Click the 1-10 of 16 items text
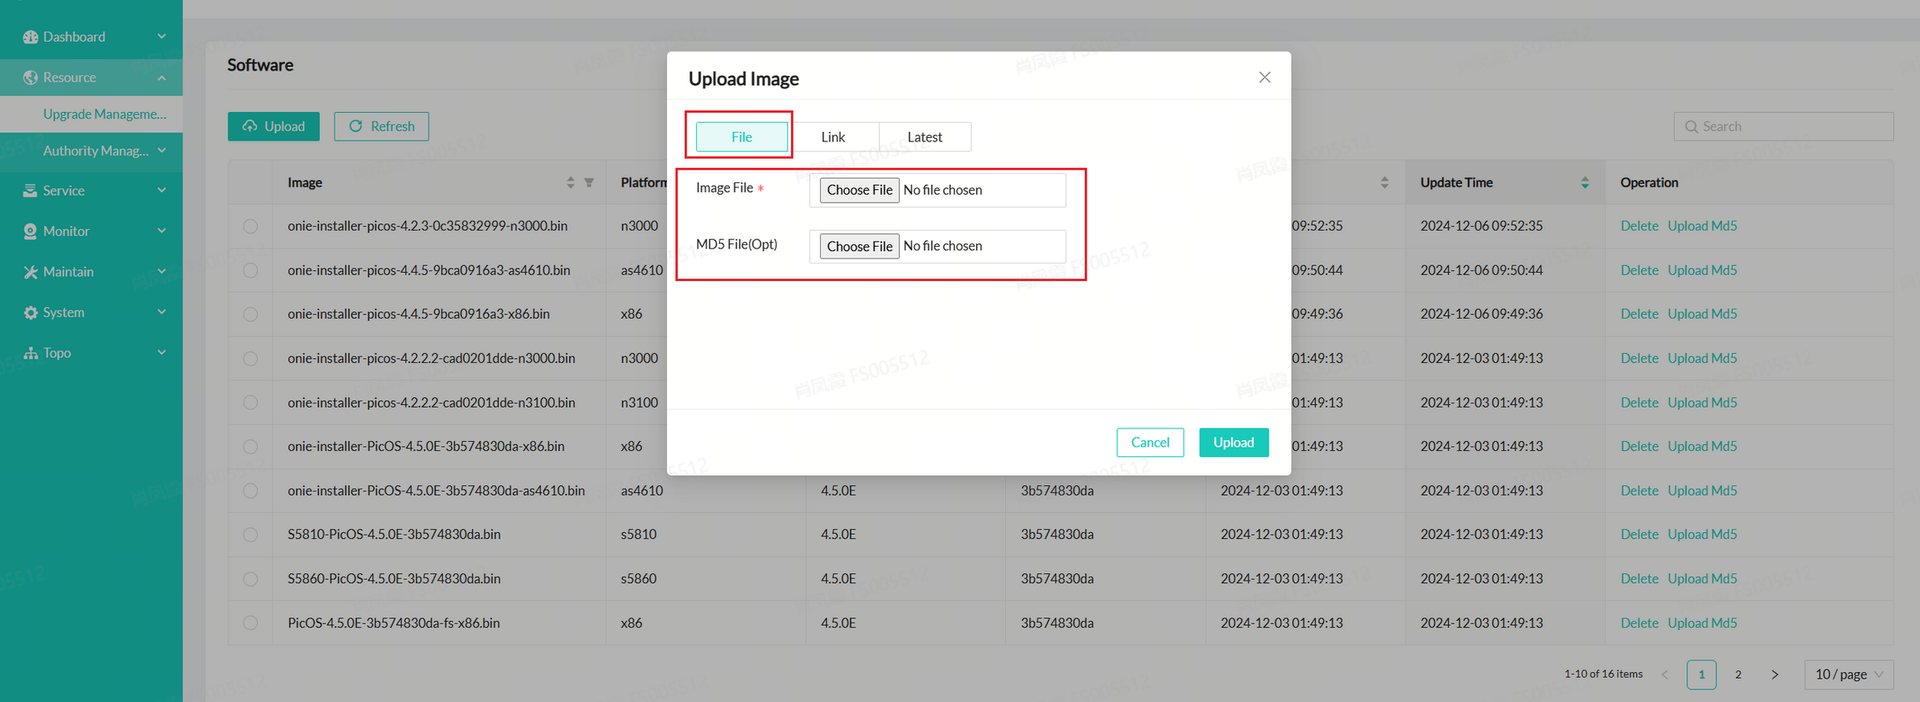Viewport: 1920px width, 702px height. (1603, 674)
